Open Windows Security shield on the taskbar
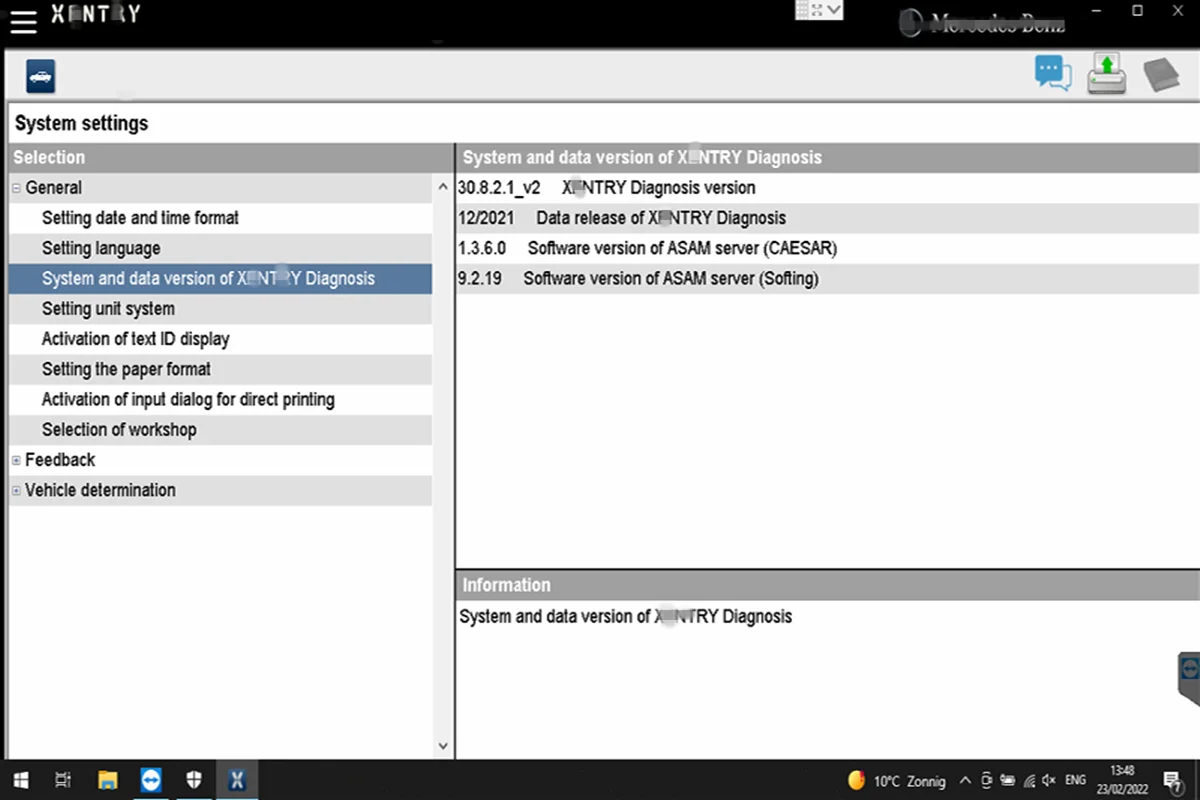This screenshot has width=1200, height=800. tap(194, 780)
